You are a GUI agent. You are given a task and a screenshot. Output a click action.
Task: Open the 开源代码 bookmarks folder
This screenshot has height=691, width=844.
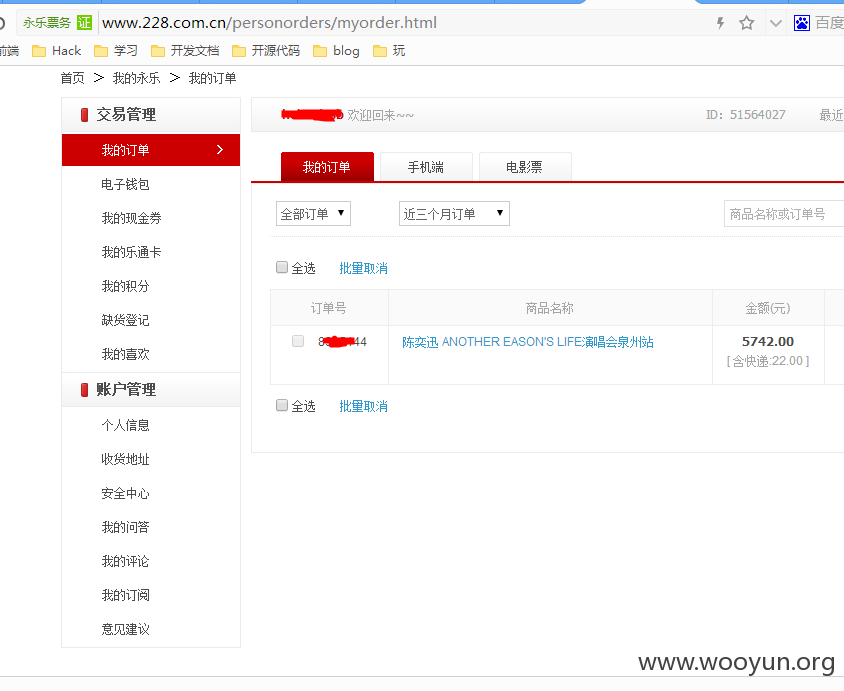[266, 51]
